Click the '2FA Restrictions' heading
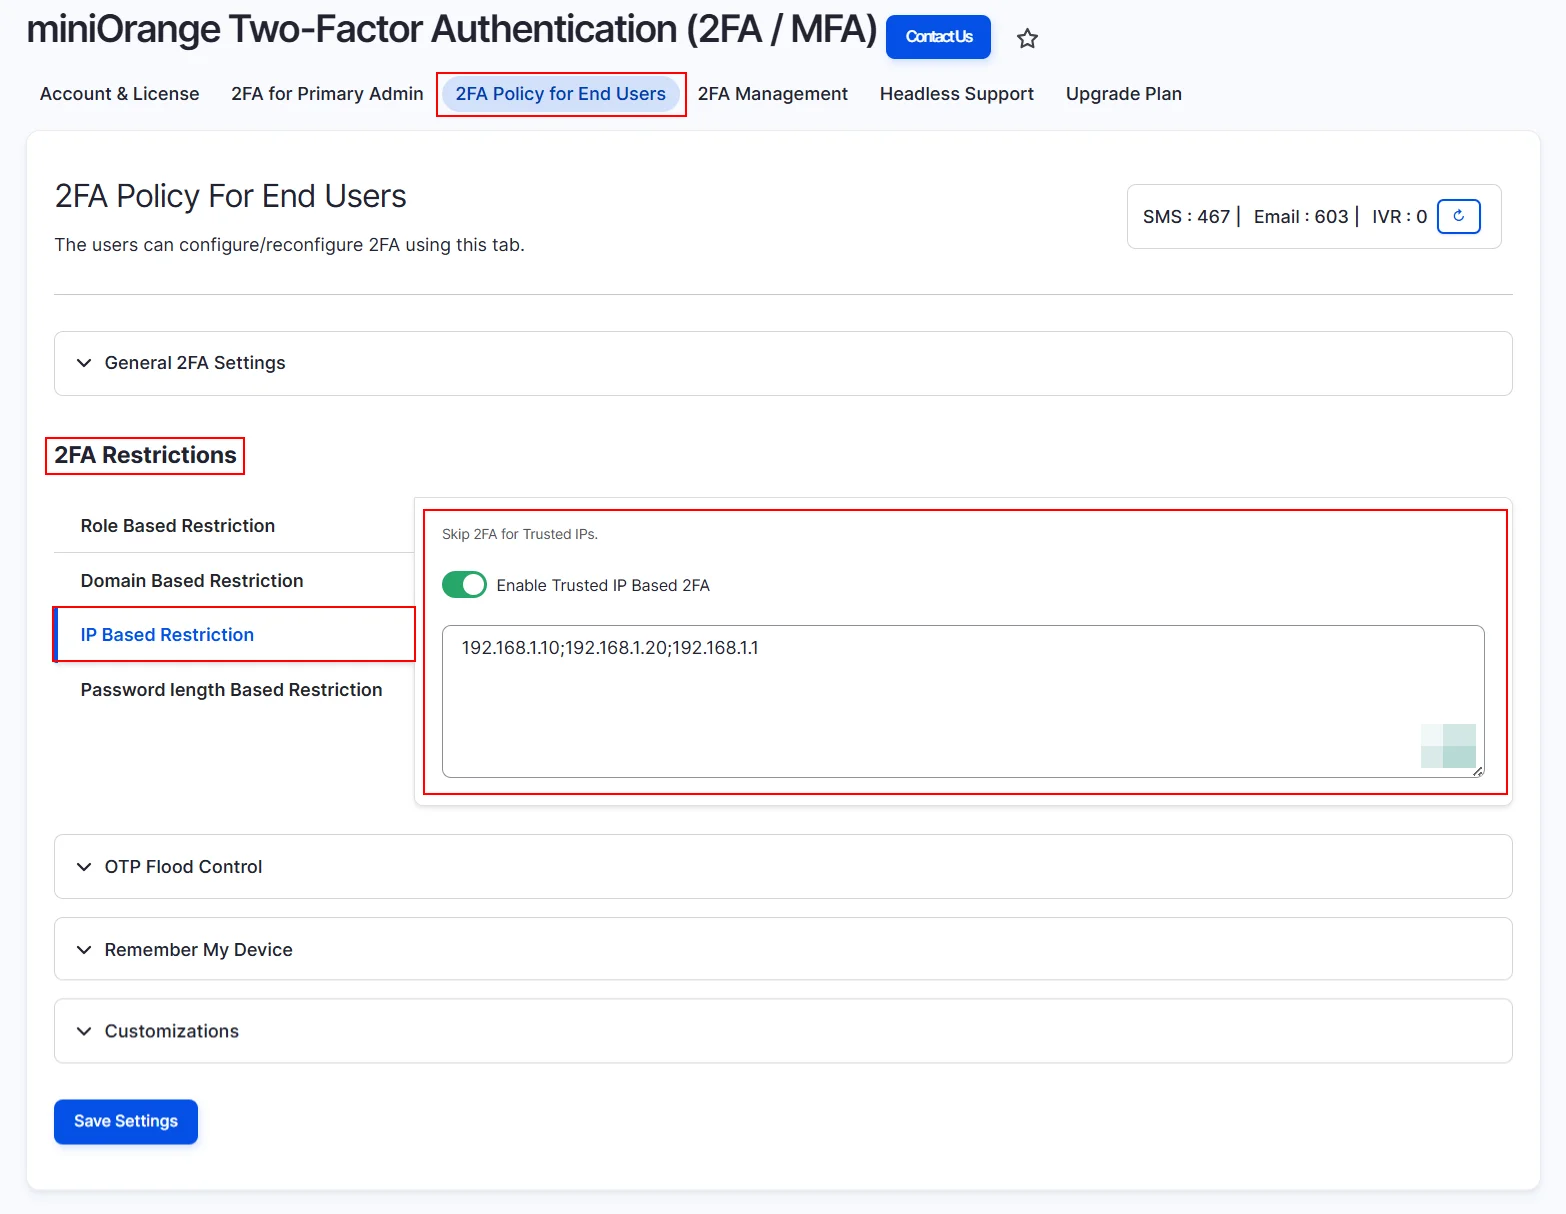Image resolution: width=1566 pixels, height=1214 pixels. 146,455
